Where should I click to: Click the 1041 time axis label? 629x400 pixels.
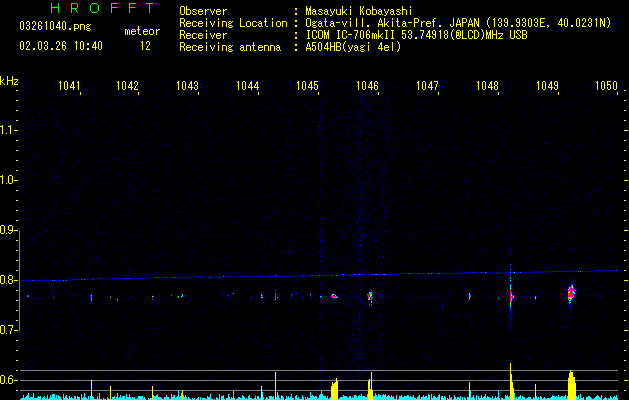pyautogui.click(x=69, y=85)
